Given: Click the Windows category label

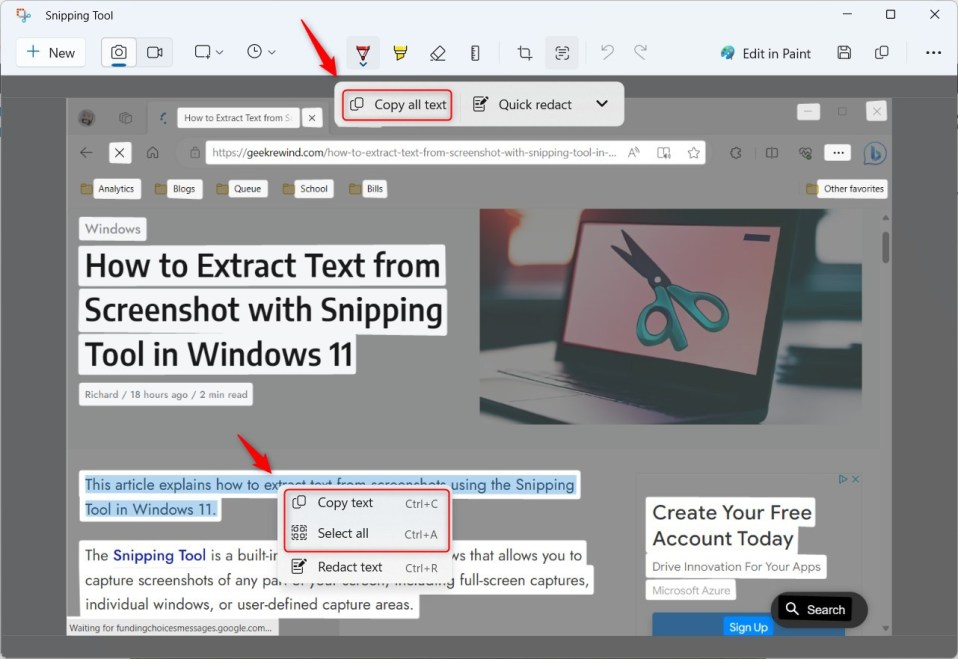Looking at the screenshot, I should click(x=112, y=229).
